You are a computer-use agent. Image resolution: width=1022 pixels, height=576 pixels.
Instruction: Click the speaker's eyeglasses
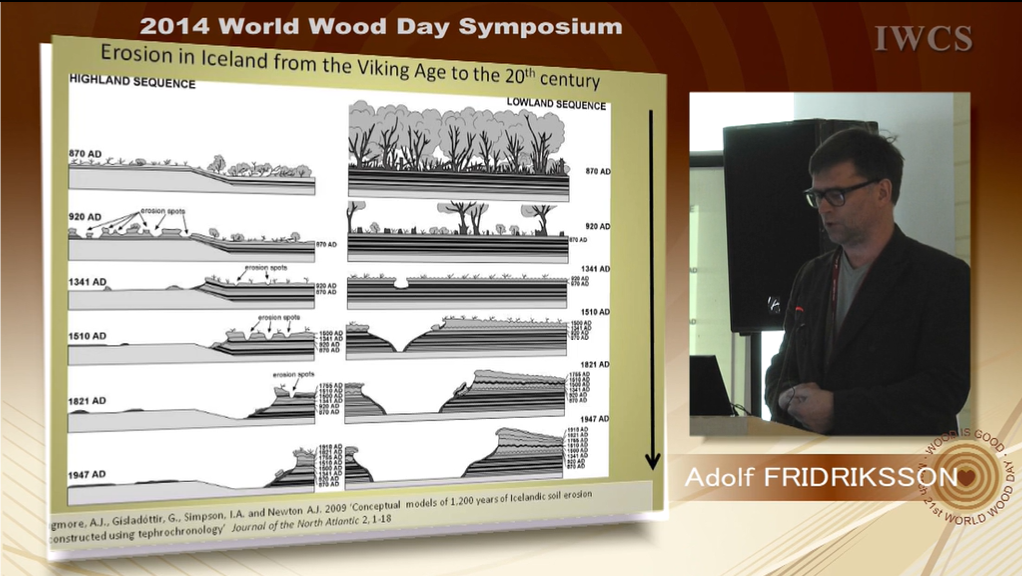tap(840, 194)
